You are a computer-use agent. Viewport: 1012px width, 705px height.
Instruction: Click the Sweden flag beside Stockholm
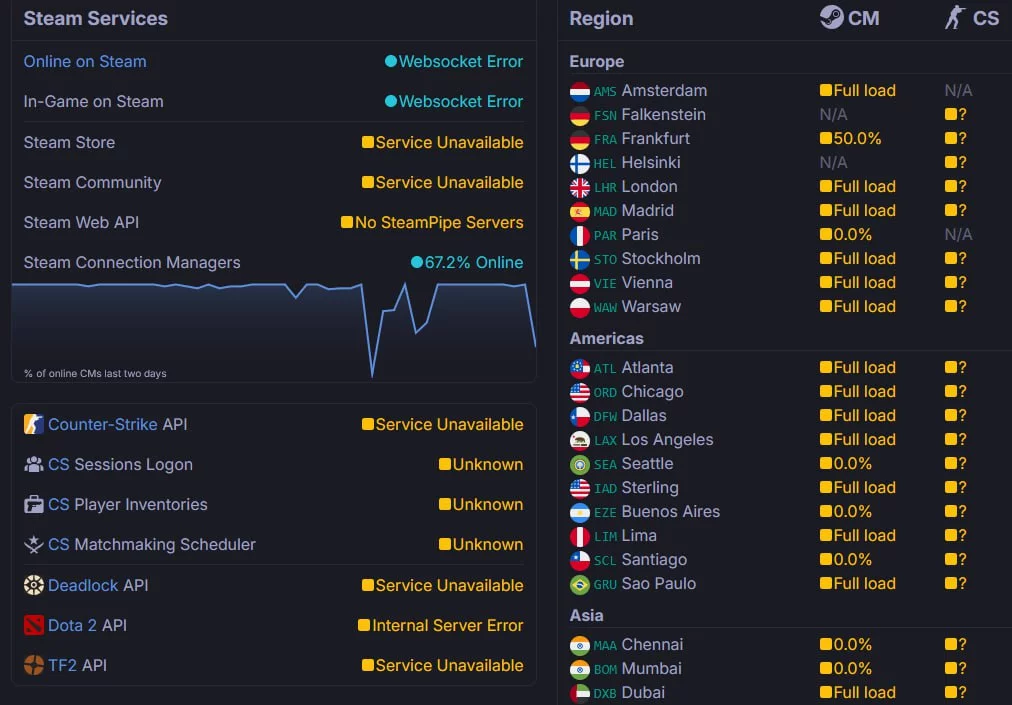click(x=580, y=259)
